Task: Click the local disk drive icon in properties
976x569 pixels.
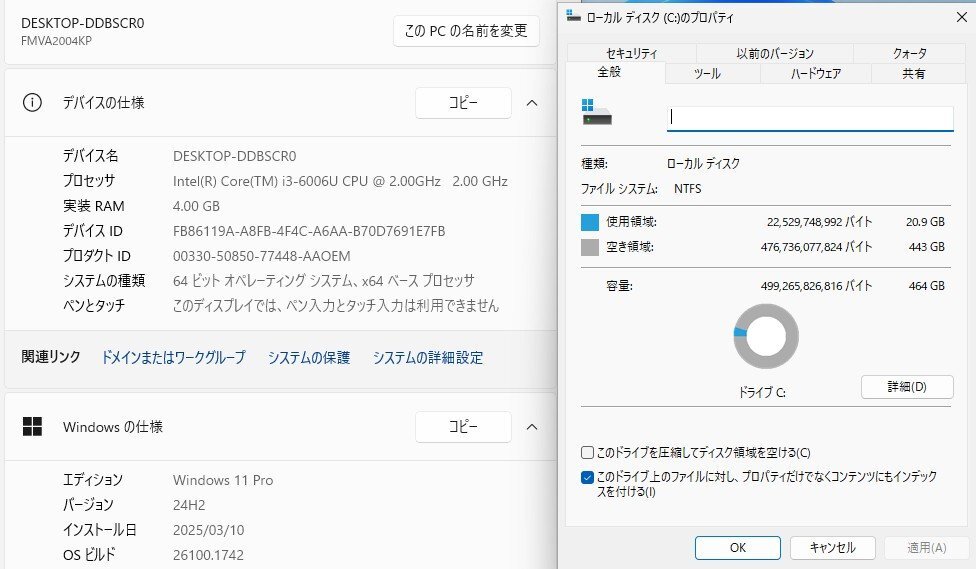Action: pyautogui.click(x=596, y=113)
